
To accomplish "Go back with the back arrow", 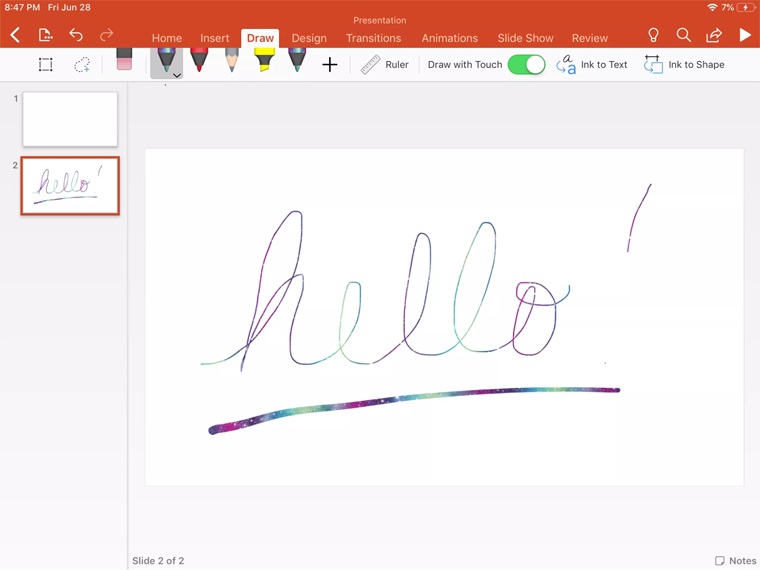I will pos(15,35).
